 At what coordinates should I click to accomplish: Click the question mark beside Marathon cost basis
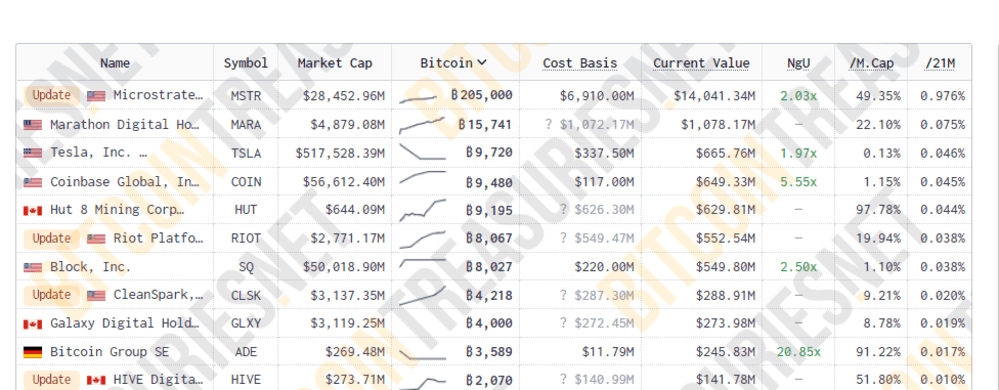click(x=548, y=124)
